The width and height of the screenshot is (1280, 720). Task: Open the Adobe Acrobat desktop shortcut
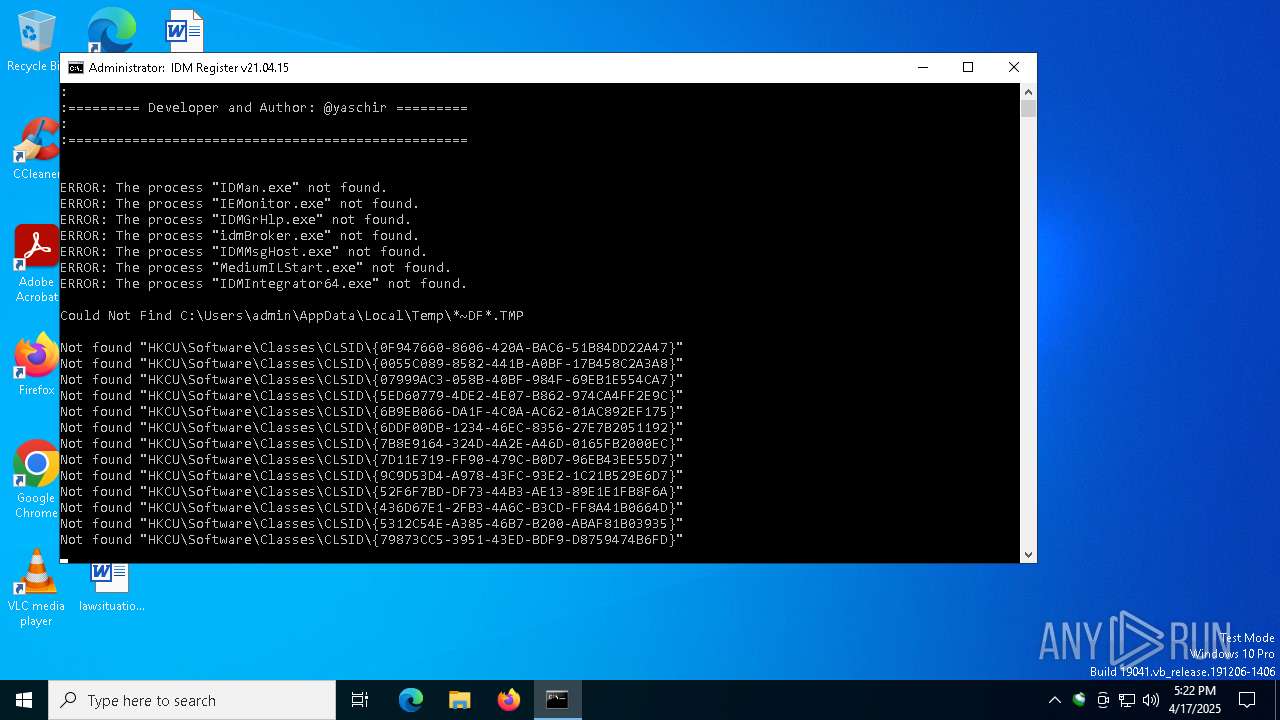click(x=36, y=264)
